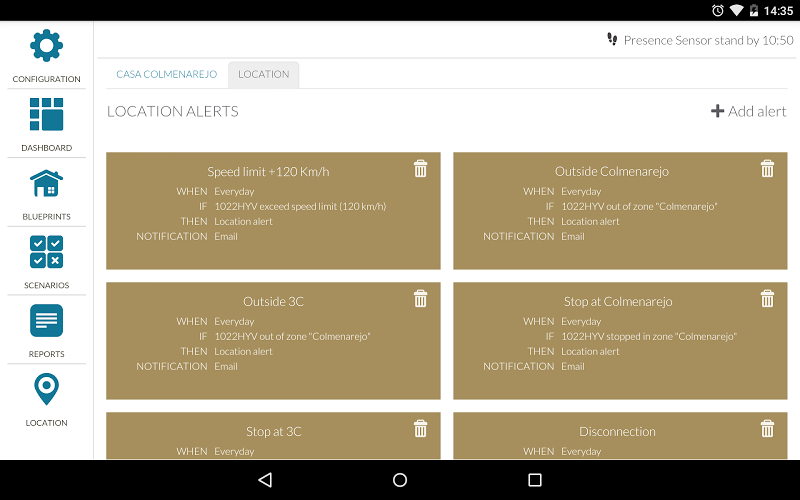The image size is (800, 500).
Task: Click the REPORTS label in sidebar
Action: coord(46,354)
